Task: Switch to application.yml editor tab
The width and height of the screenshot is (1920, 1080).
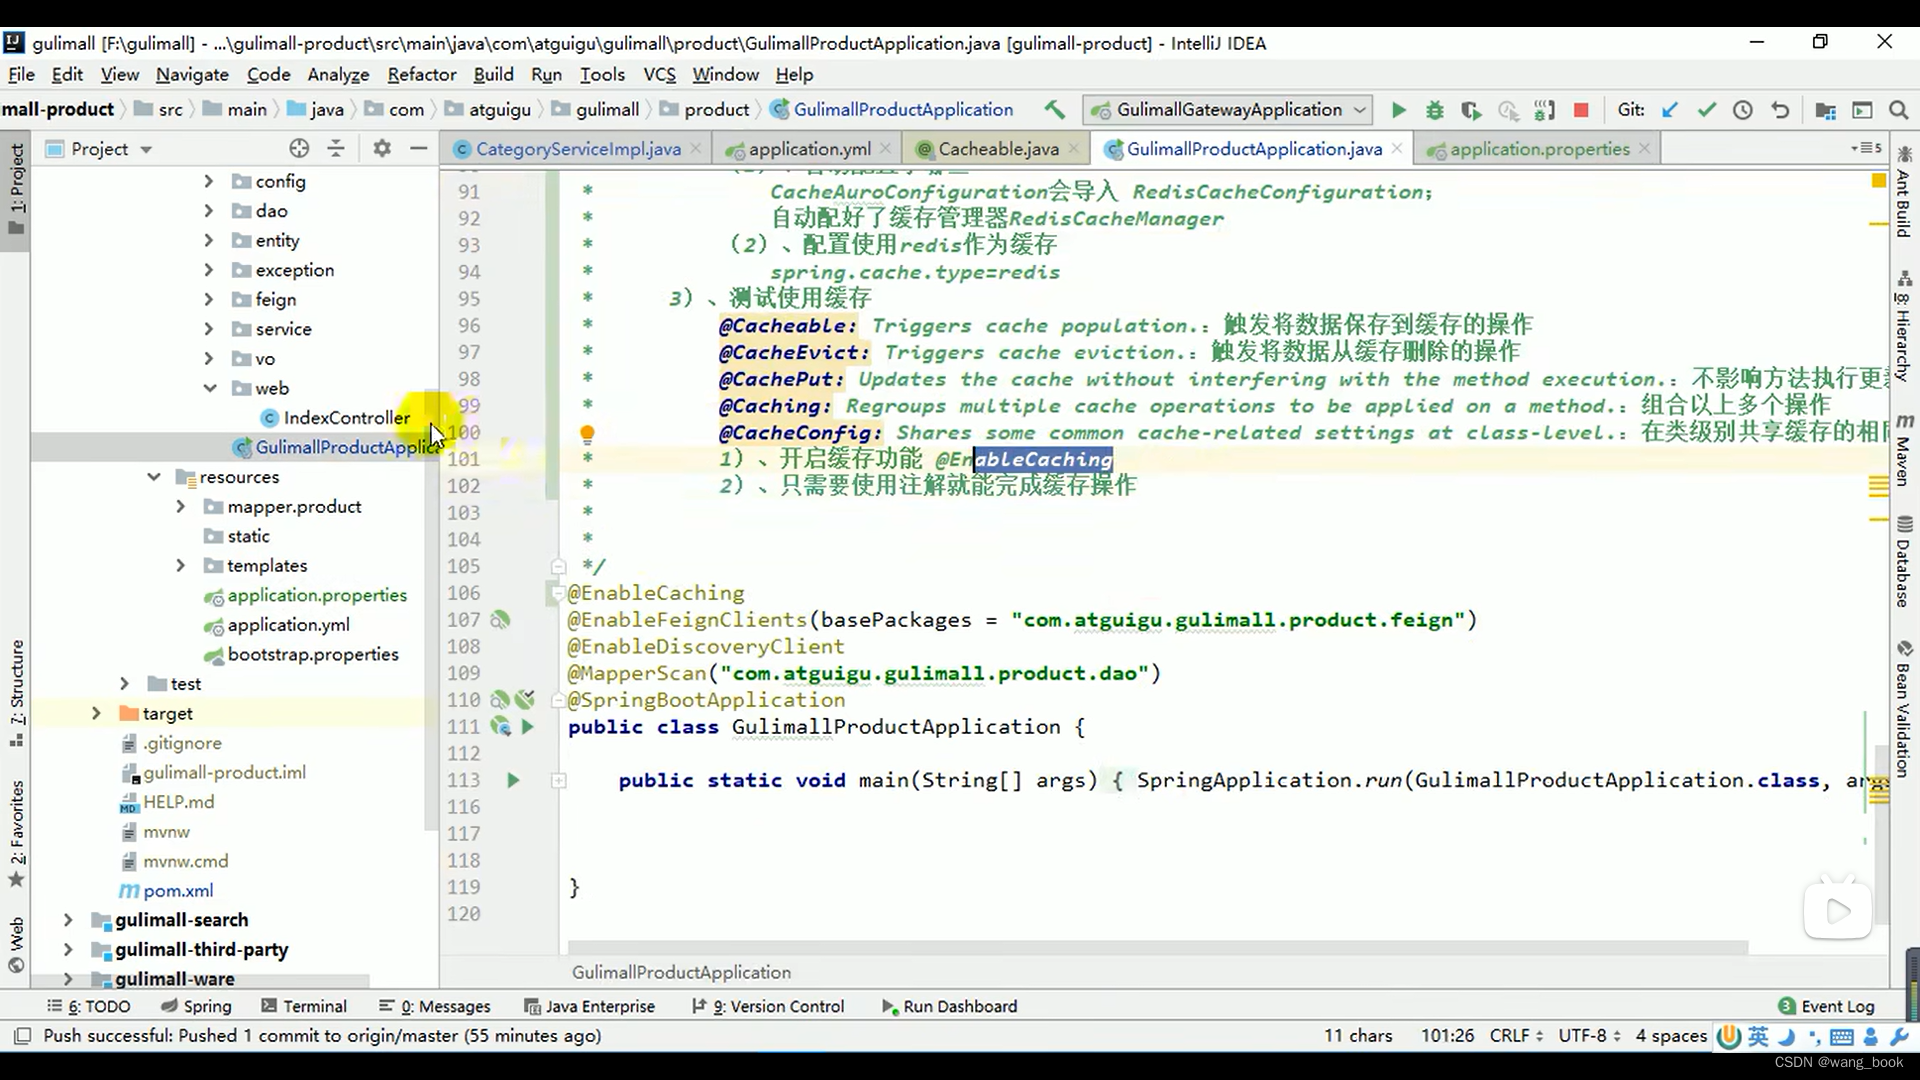Action: [809, 149]
